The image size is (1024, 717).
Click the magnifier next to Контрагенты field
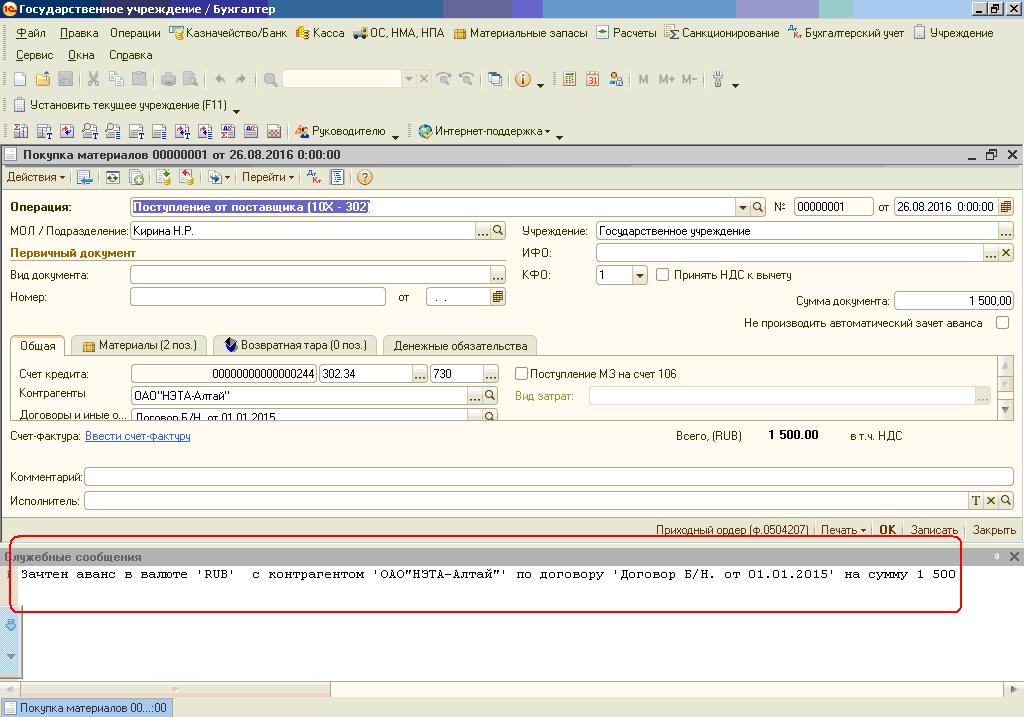(490, 396)
